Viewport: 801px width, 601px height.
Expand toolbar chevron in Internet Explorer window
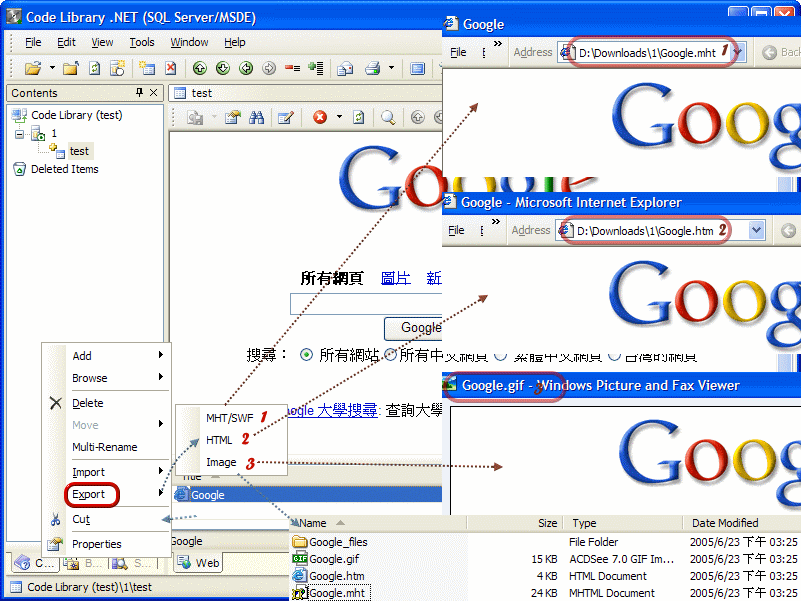(496, 221)
